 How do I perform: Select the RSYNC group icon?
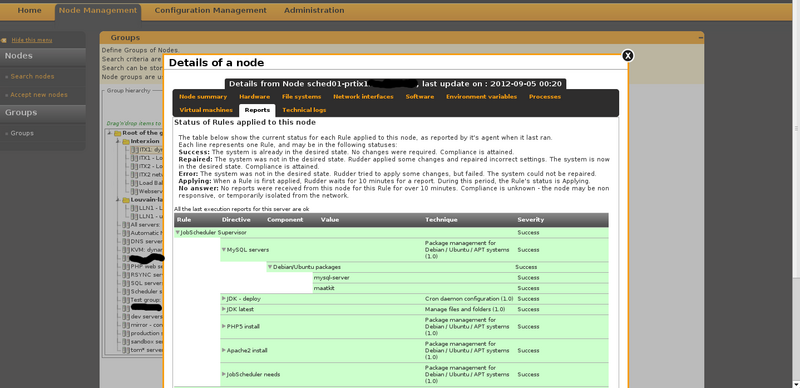pyautogui.click(x=126, y=275)
